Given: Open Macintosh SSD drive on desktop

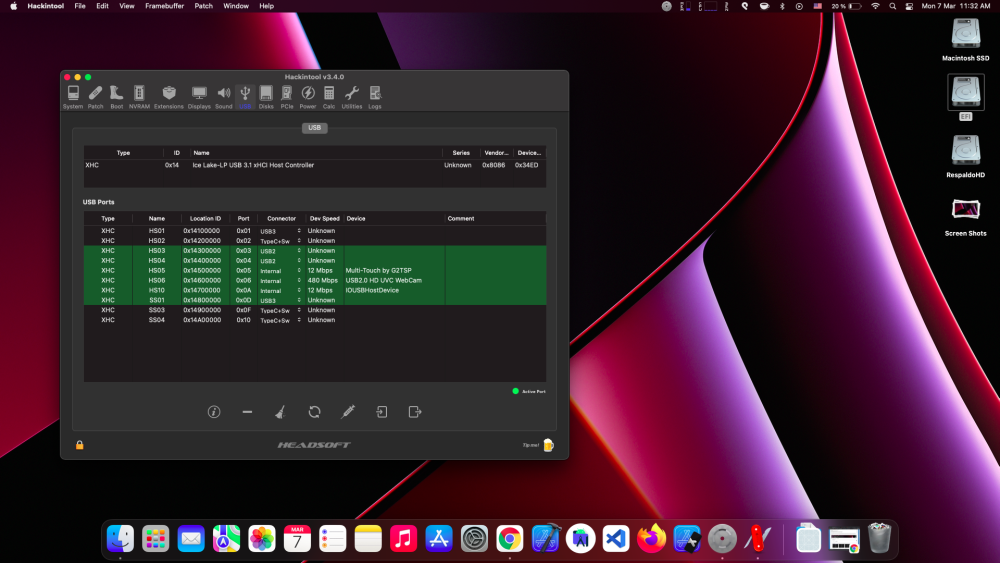Looking at the screenshot, I should pyautogui.click(x=966, y=40).
